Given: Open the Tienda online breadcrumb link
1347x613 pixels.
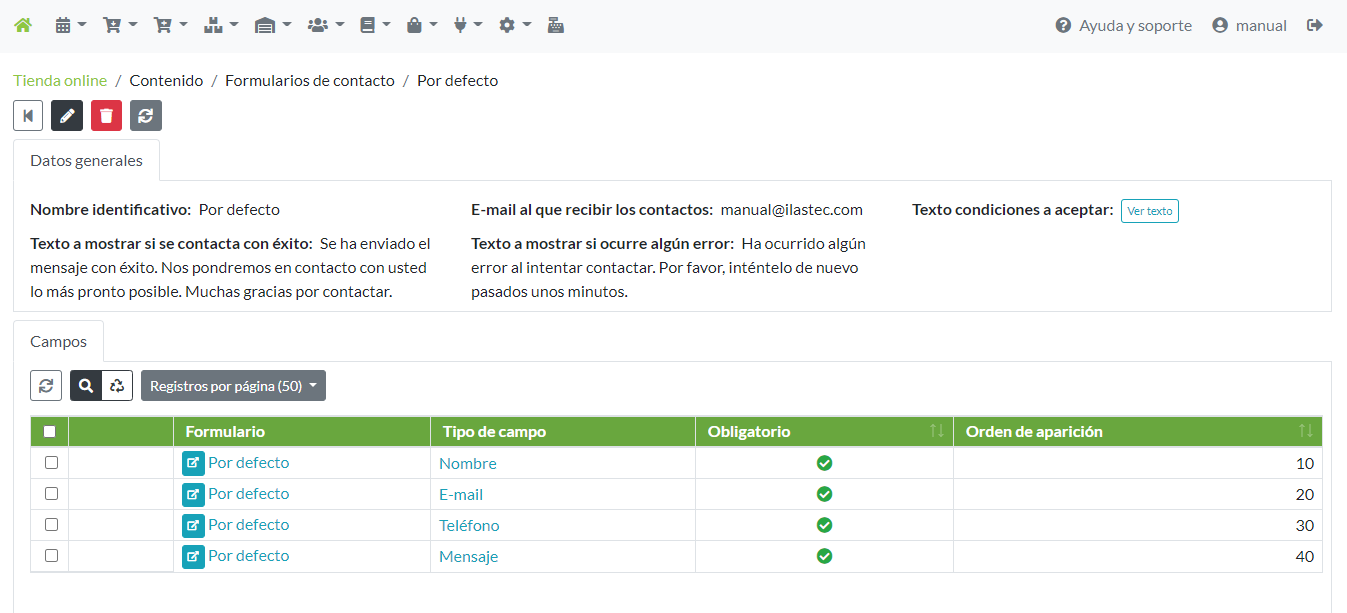Looking at the screenshot, I should coord(60,80).
